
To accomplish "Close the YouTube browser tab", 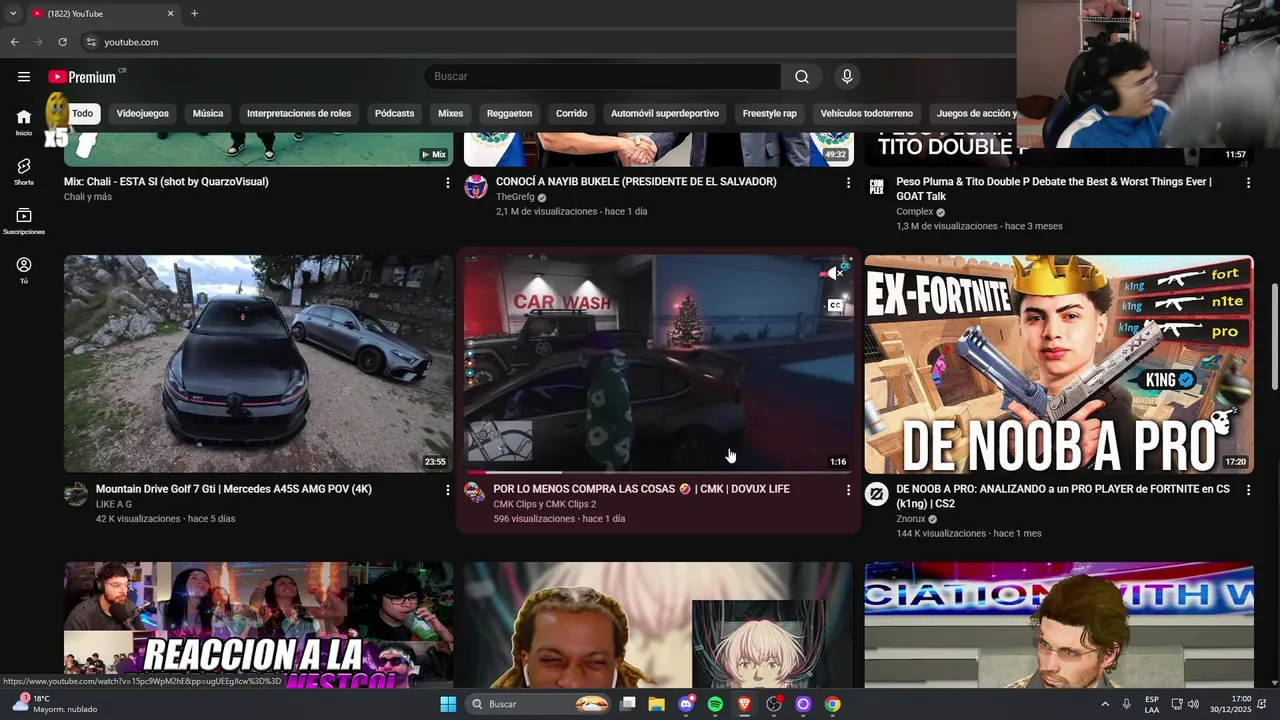I will tap(170, 13).
